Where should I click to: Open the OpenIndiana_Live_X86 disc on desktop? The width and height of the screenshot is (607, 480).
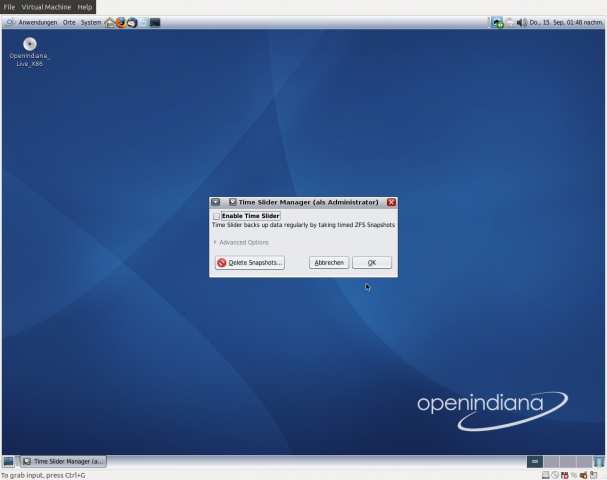click(29, 52)
